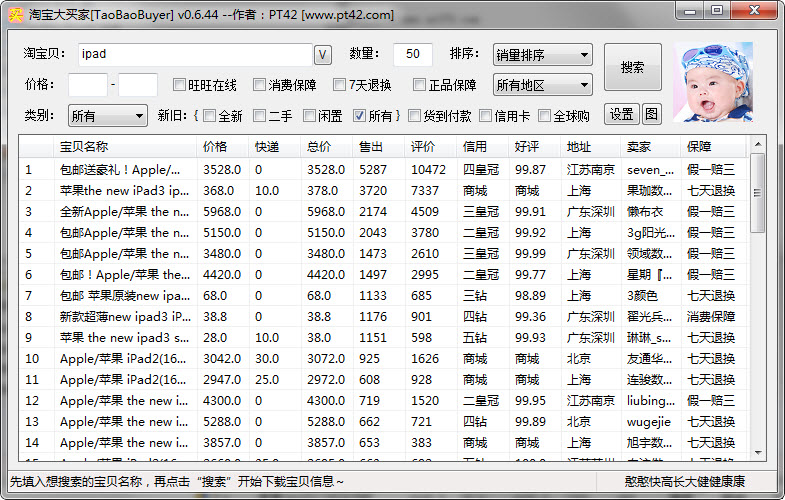The image size is (785, 500).
Task: Click the 图 picture button
Action: pyautogui.click(x=651, y=114)
